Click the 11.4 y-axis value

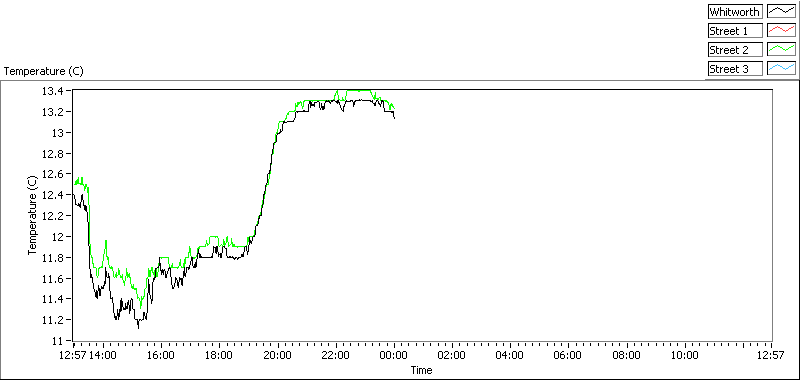pos(52,299)
